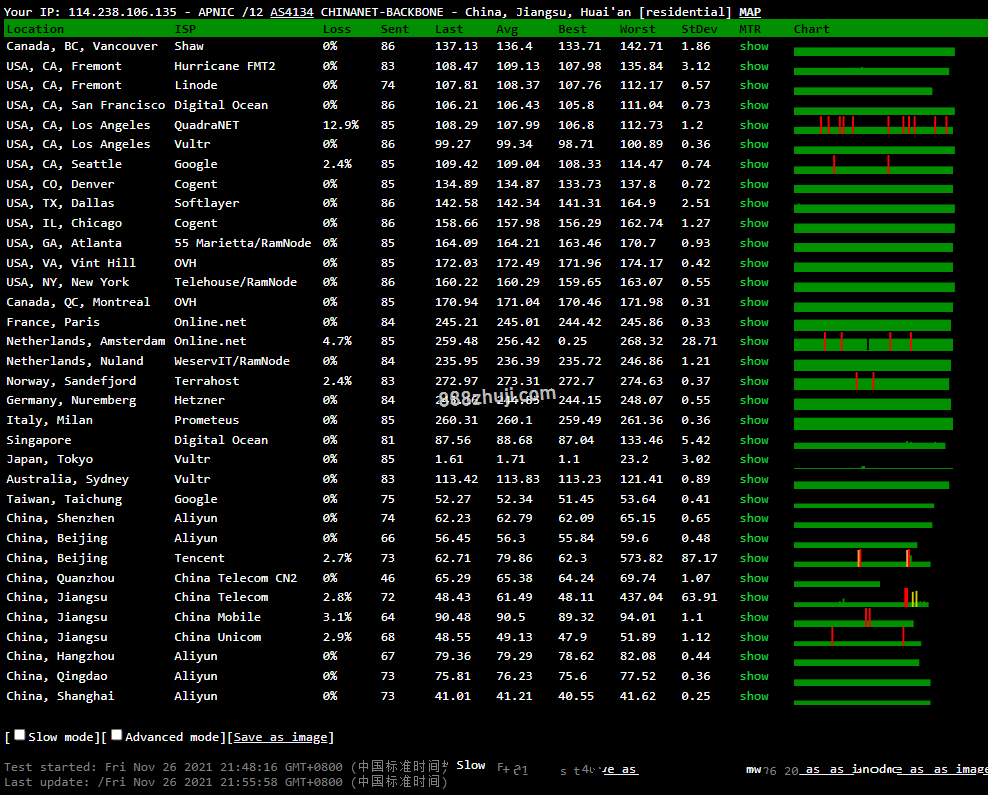Show MTR for Jiangsu China Mobile
The height and width of the screenshot is (795, 988).
pos(754,617)
